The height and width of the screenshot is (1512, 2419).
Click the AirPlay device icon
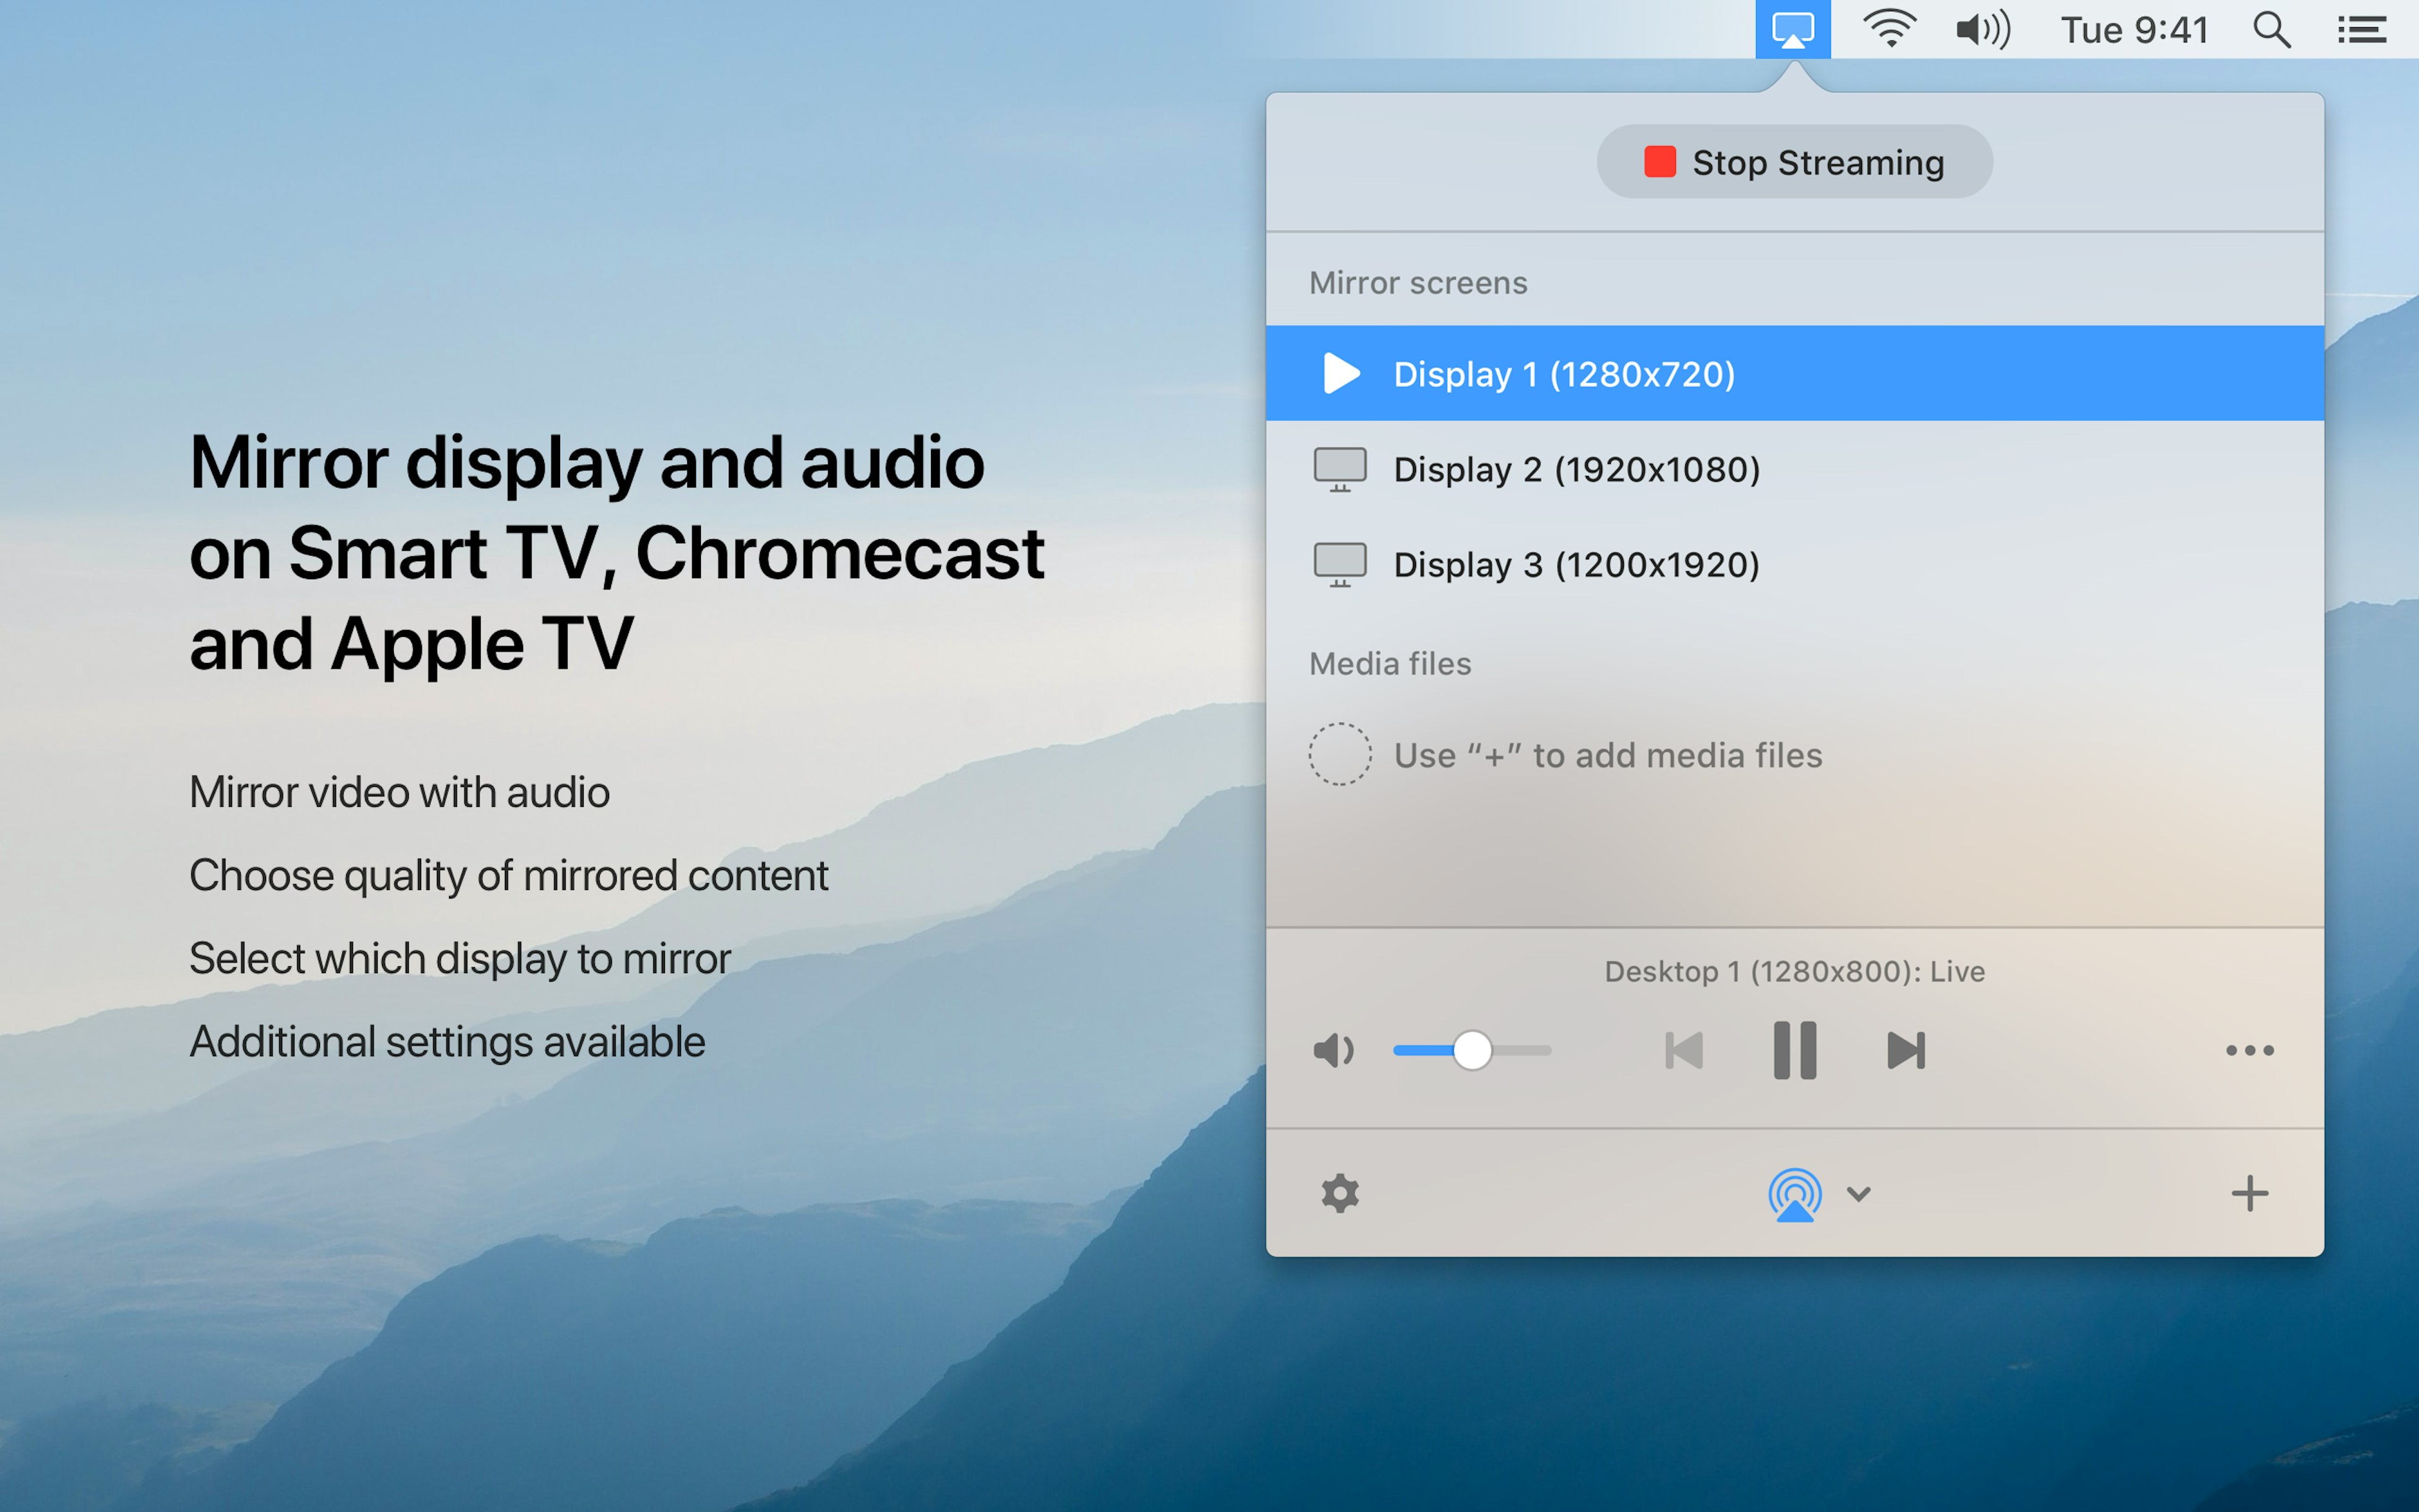1794,1194
